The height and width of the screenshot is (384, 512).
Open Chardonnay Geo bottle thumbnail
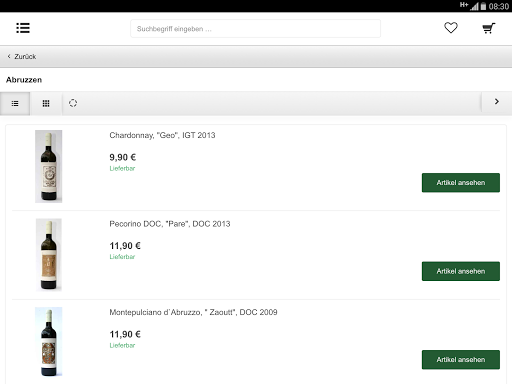(49, 166)
